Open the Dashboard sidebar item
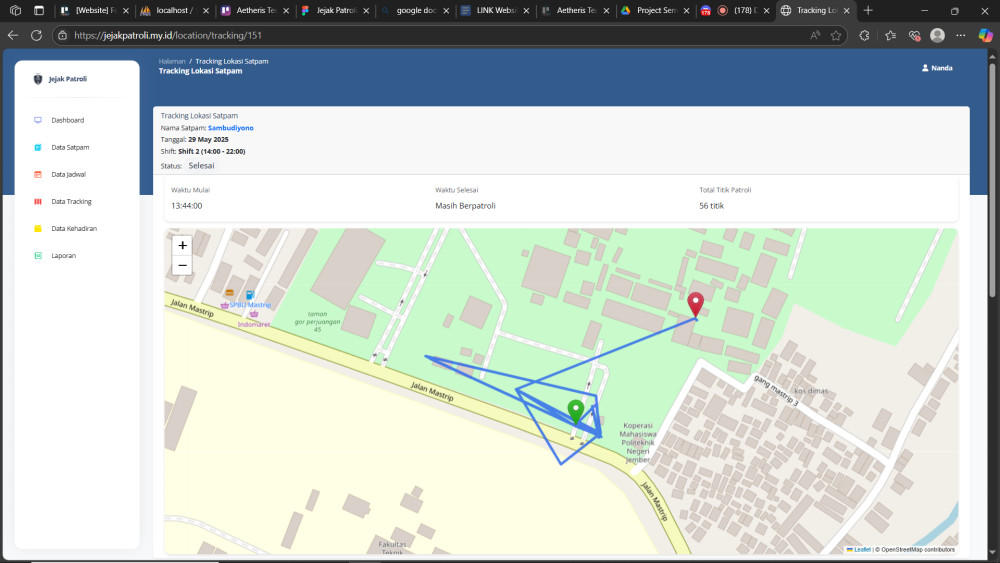The height and width of the screenshot is (563, 1000). coord(68,120)
